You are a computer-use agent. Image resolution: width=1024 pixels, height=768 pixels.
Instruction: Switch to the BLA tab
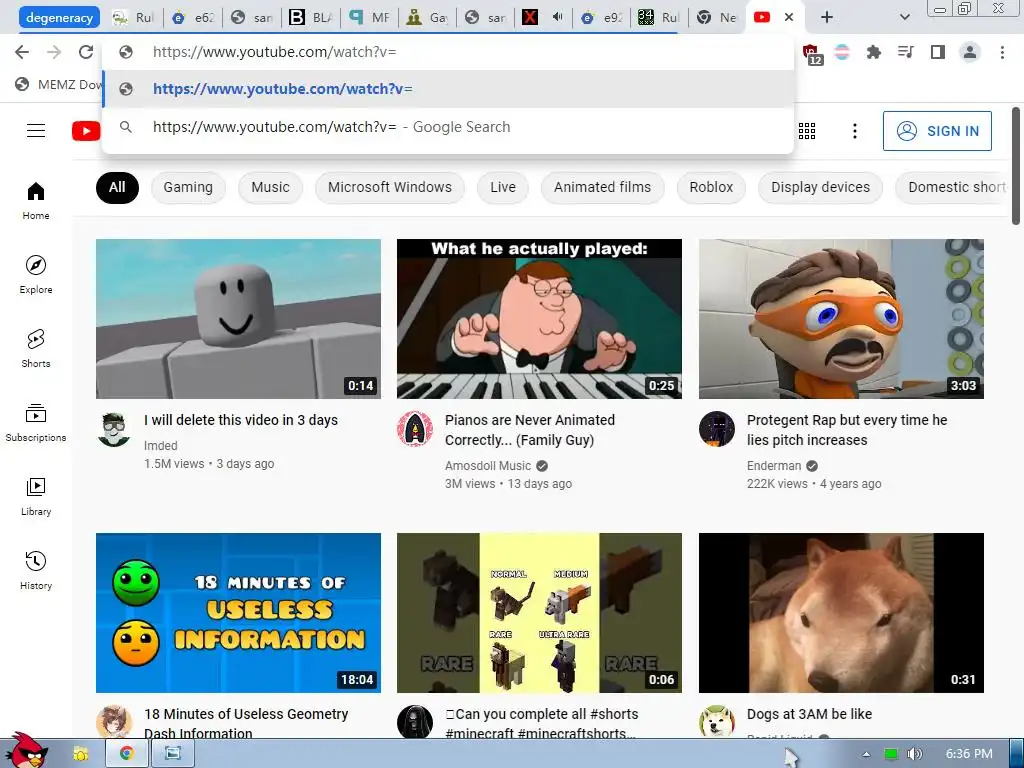coord(312,18)
